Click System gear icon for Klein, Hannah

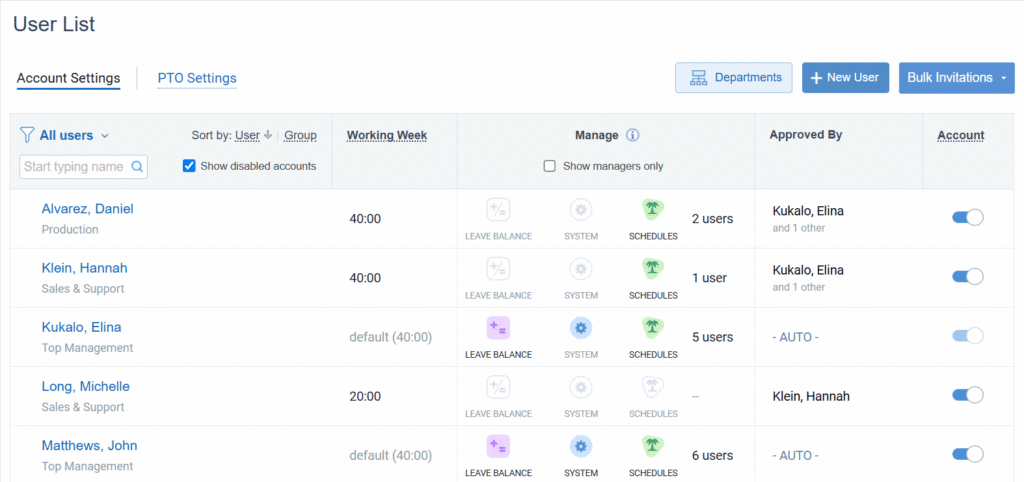click(x=581, y=269)
